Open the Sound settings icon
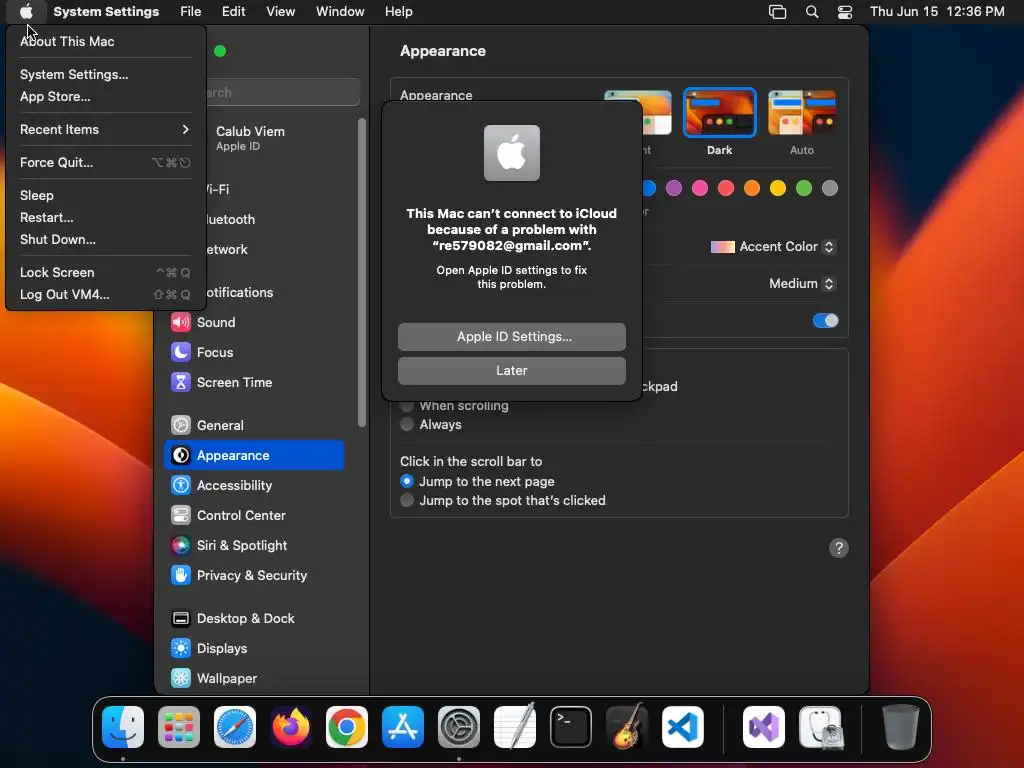The height and width of the screenshot is (768, 1024). pos(181,322)
